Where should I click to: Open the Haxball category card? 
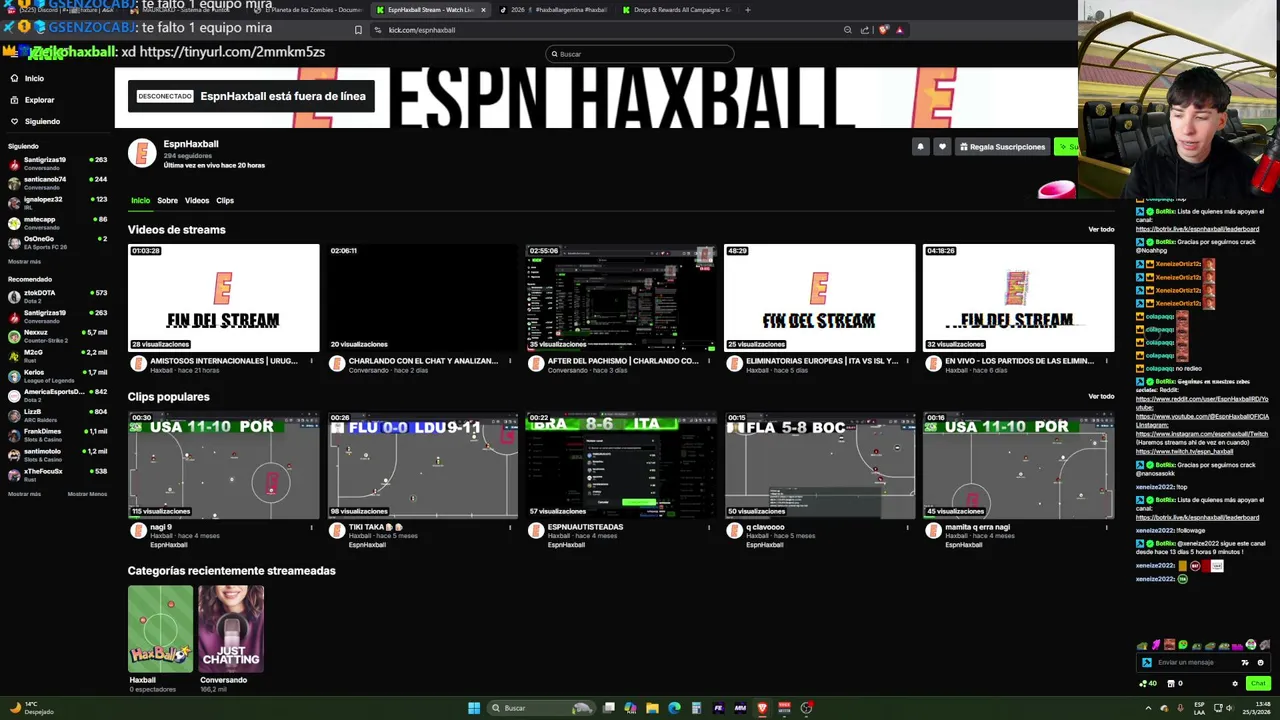(x=160, y=629)
